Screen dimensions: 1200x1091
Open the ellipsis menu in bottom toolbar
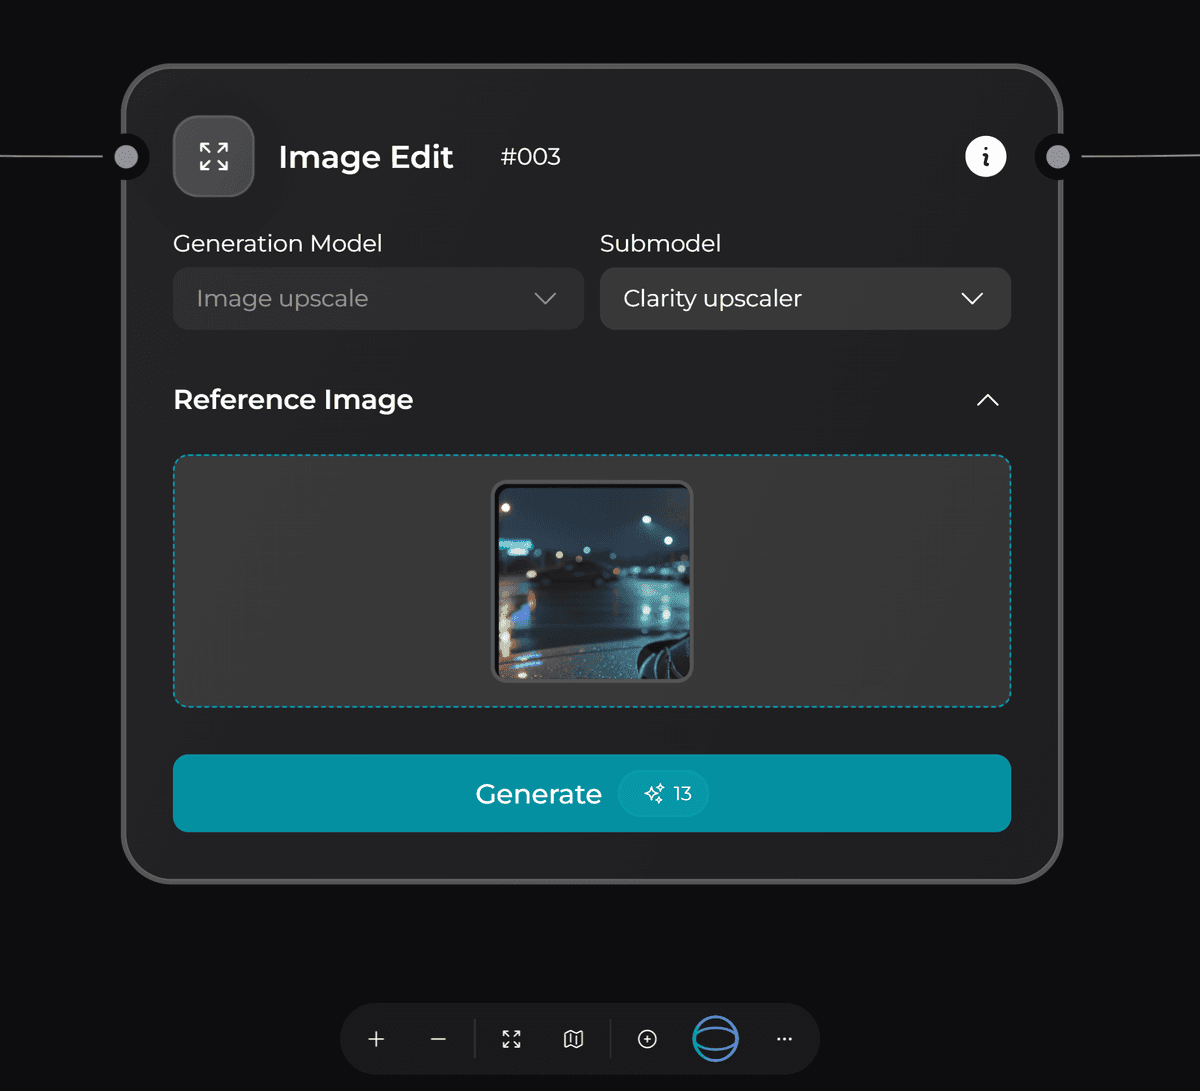coord(784,1039)
